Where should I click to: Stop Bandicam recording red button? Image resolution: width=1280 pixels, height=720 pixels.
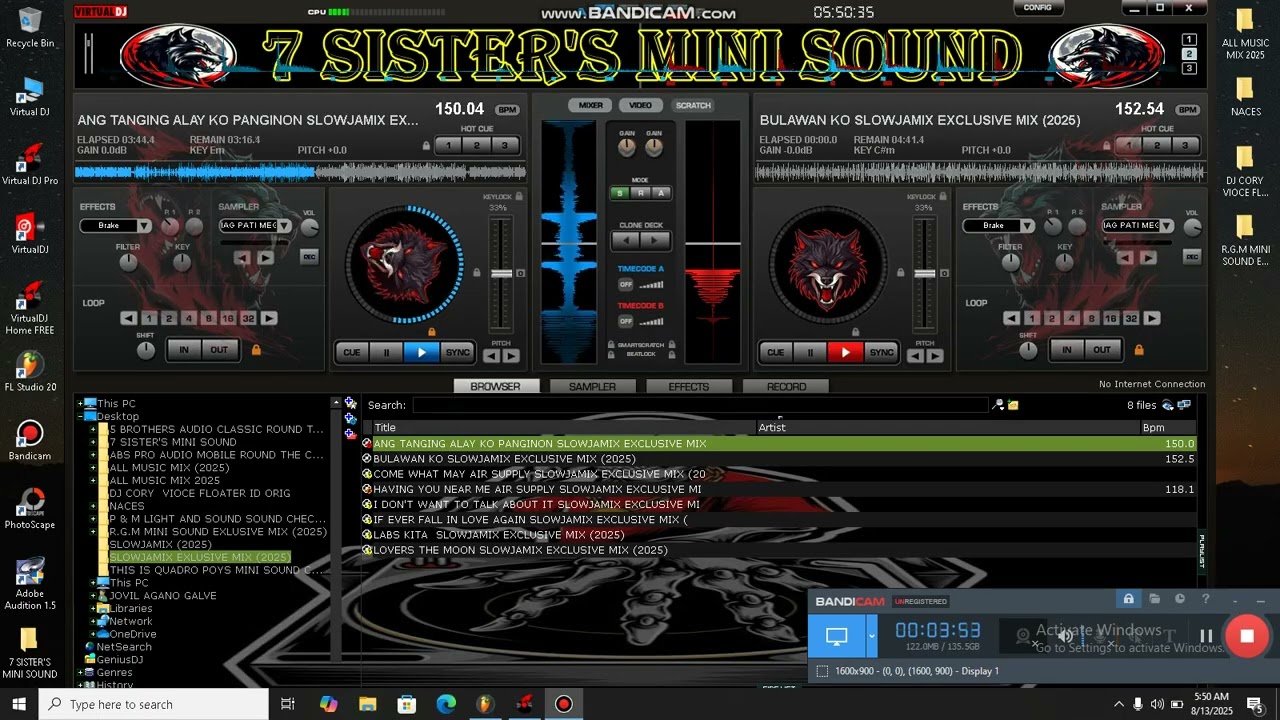1246,636
